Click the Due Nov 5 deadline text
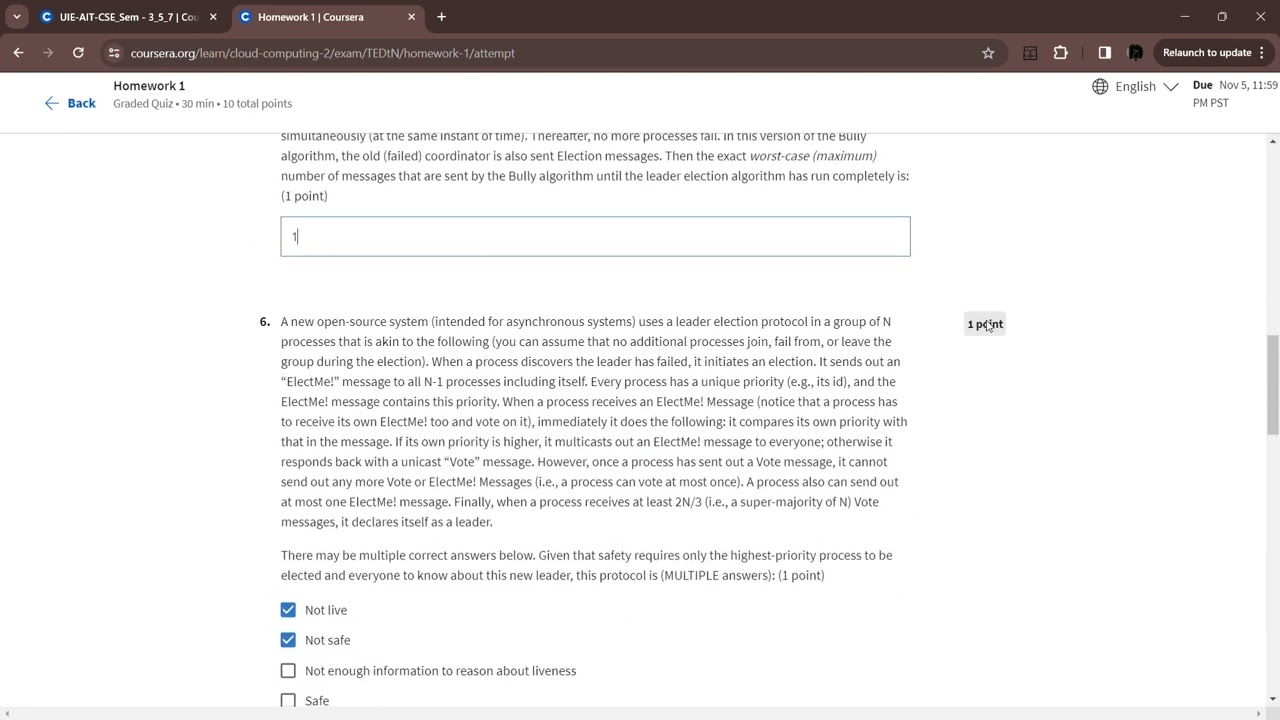The width and height of the screenshot is (1280, 720). [x=1235, y=94]
